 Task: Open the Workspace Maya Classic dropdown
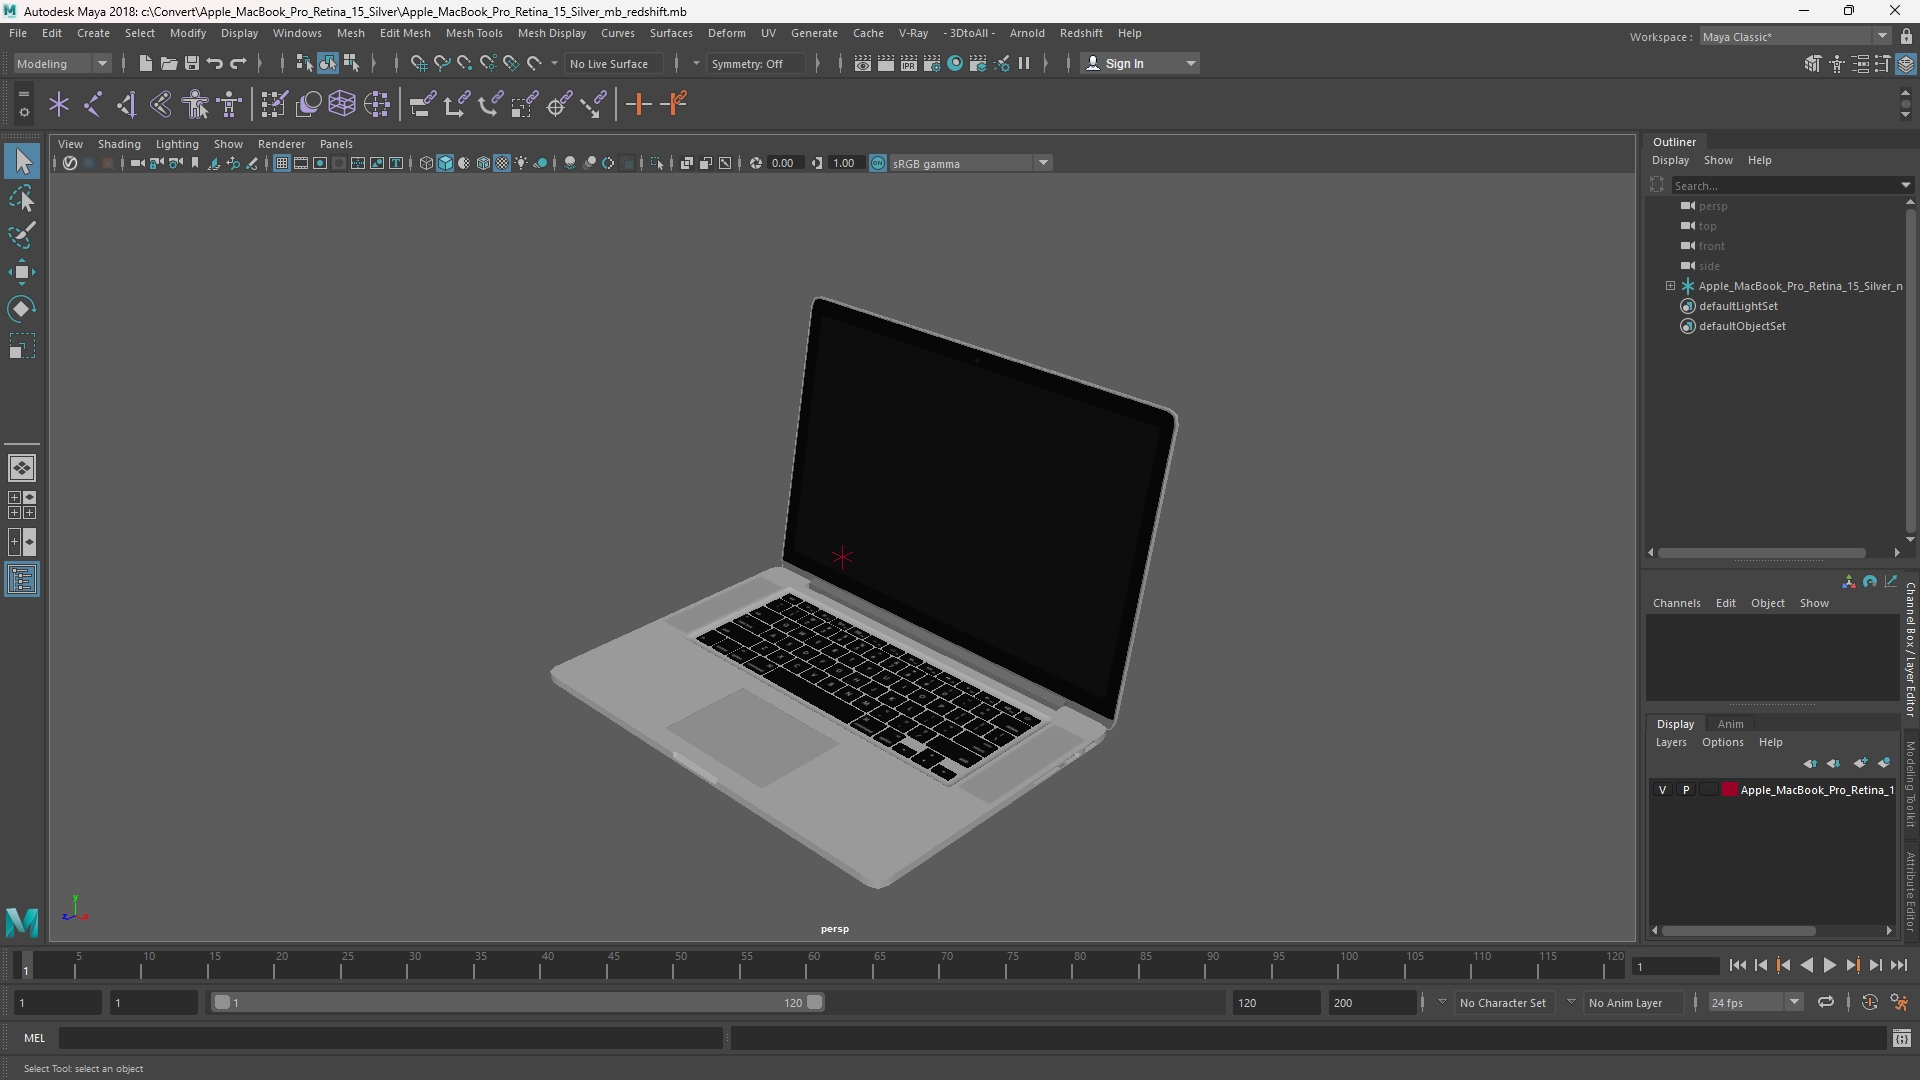(1795, 37)
